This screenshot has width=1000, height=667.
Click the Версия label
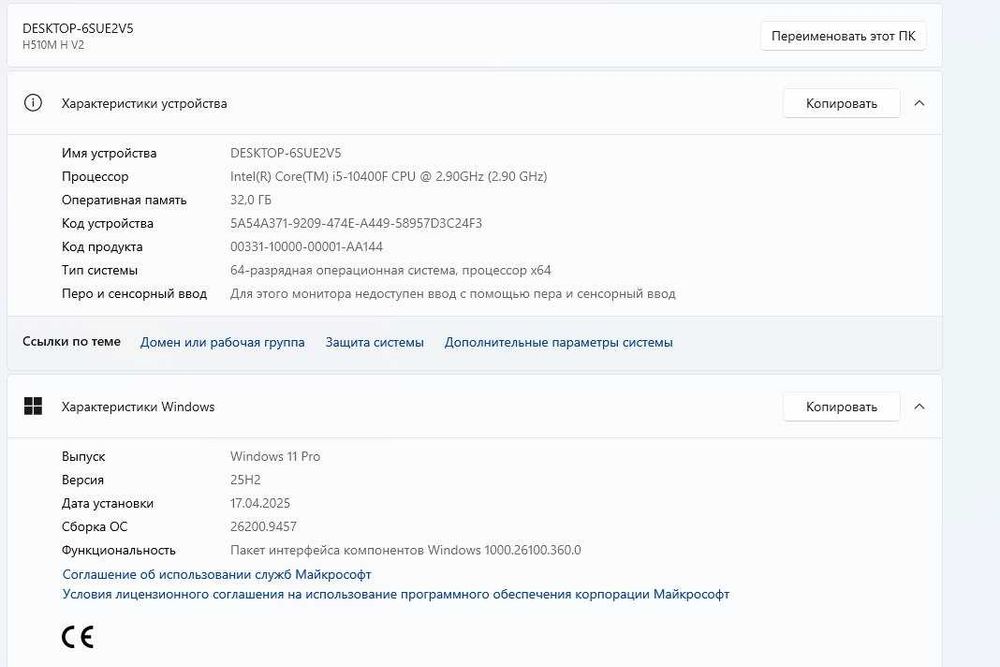[x=83, y=480]
